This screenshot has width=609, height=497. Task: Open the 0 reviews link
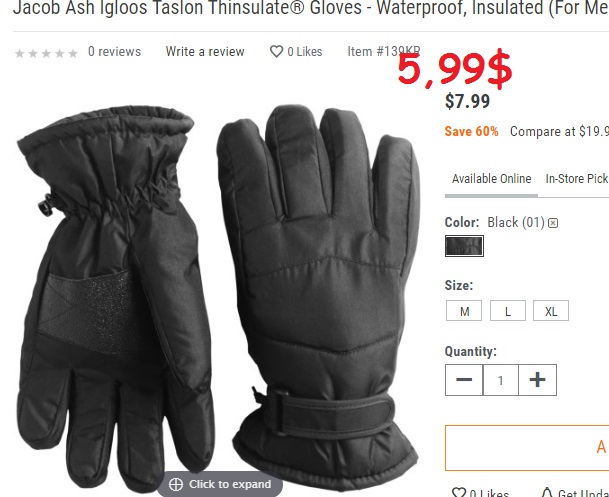(115, 51)
